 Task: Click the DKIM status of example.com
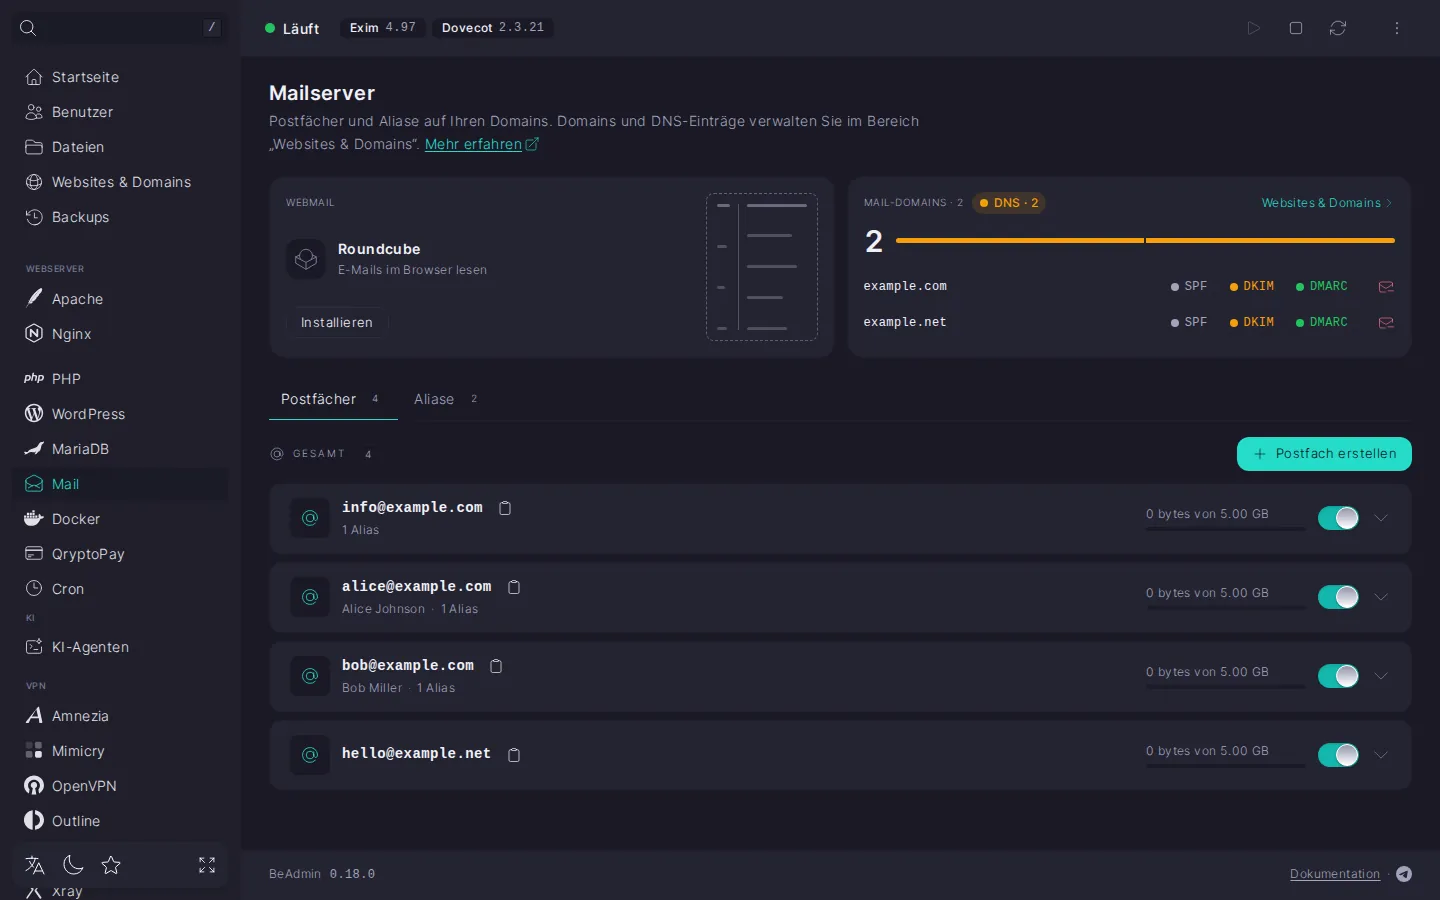(1252, 287)
